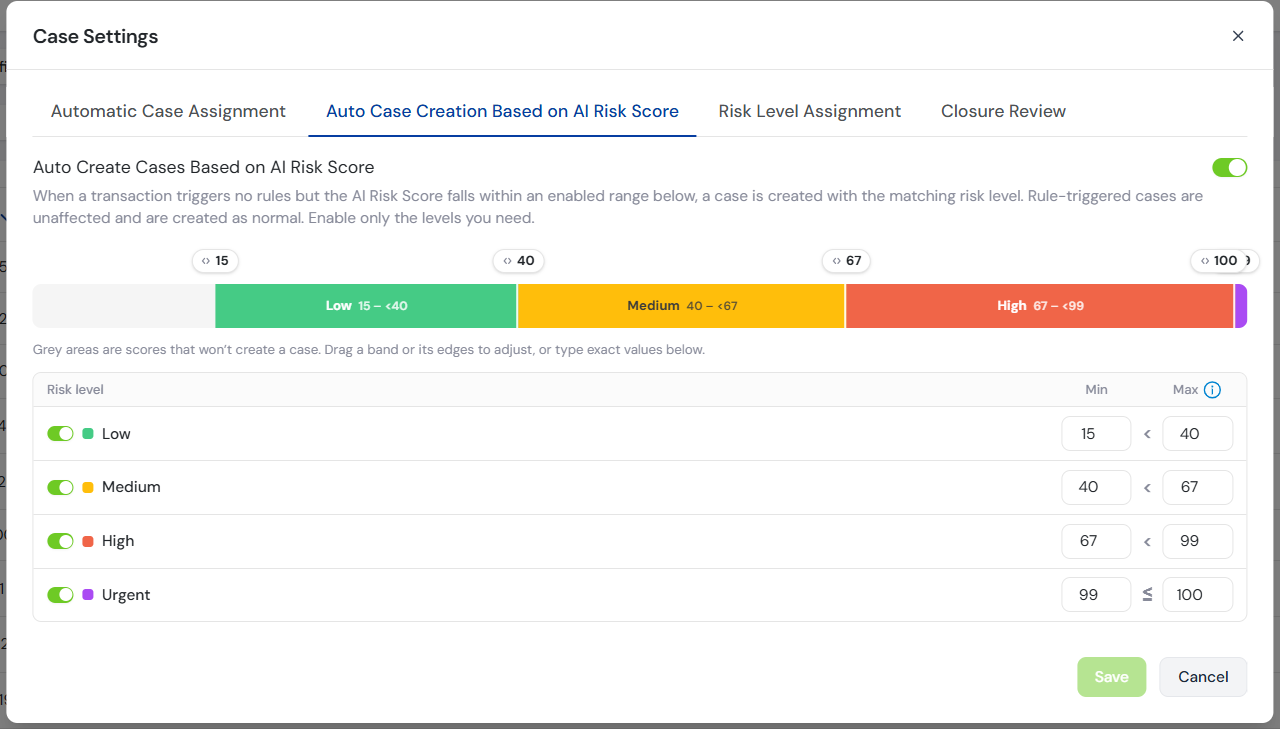Select the green Low band on the bar
1280x729 pixels.
point(366,306)
